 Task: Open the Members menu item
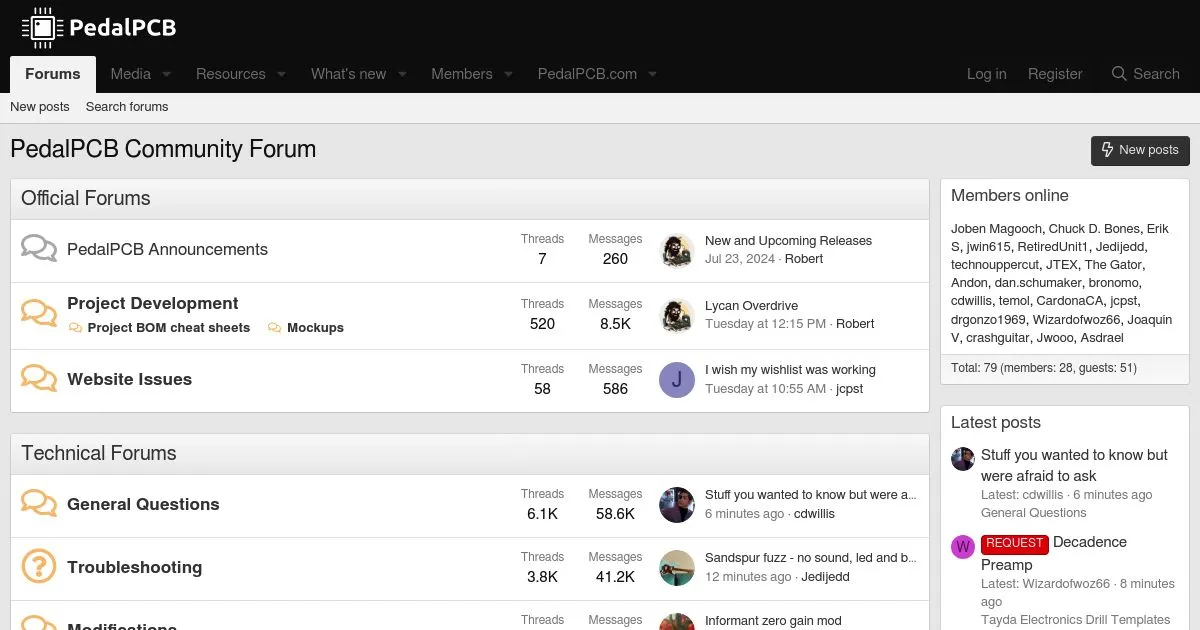(462, 74)
